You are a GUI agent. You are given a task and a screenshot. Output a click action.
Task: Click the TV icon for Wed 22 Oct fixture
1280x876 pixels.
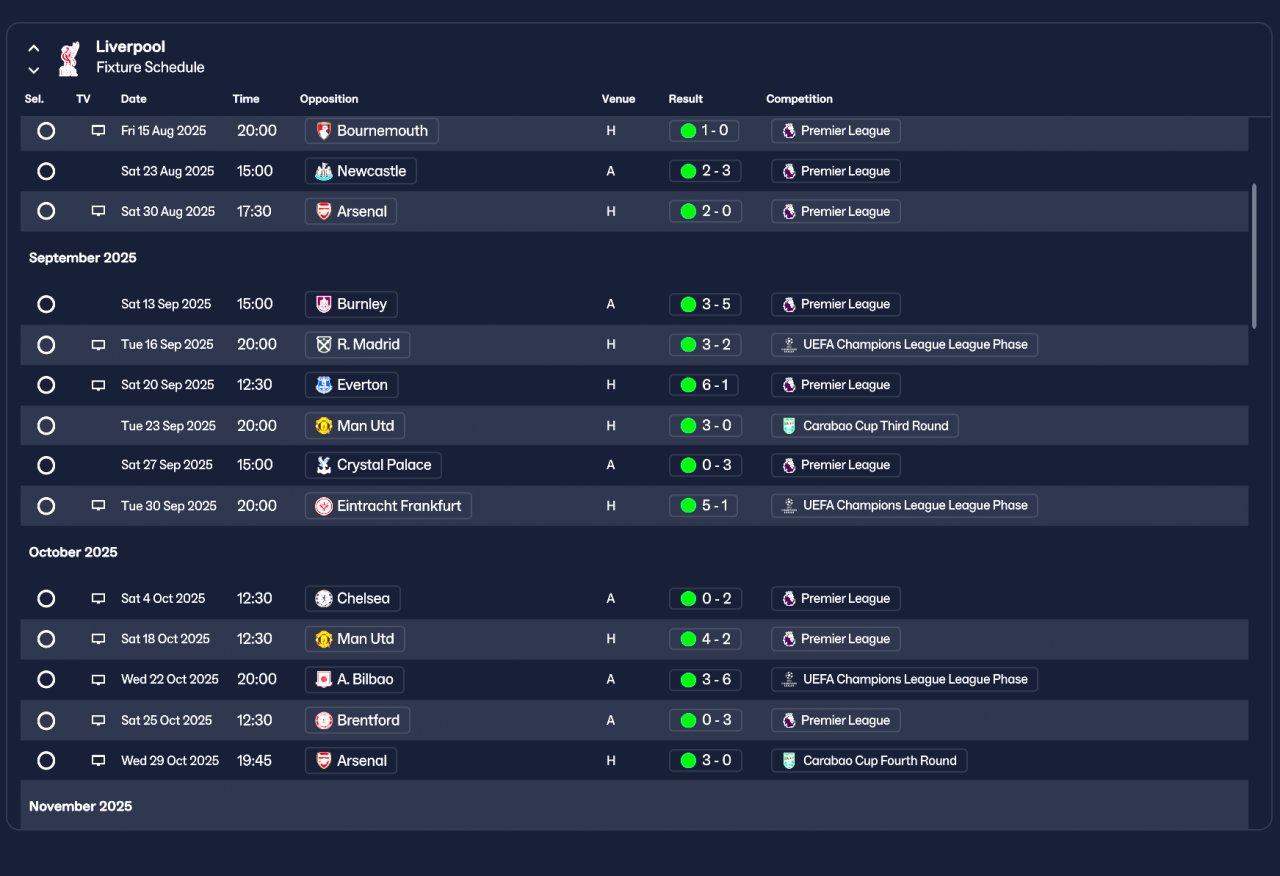(x=98, y=680)
